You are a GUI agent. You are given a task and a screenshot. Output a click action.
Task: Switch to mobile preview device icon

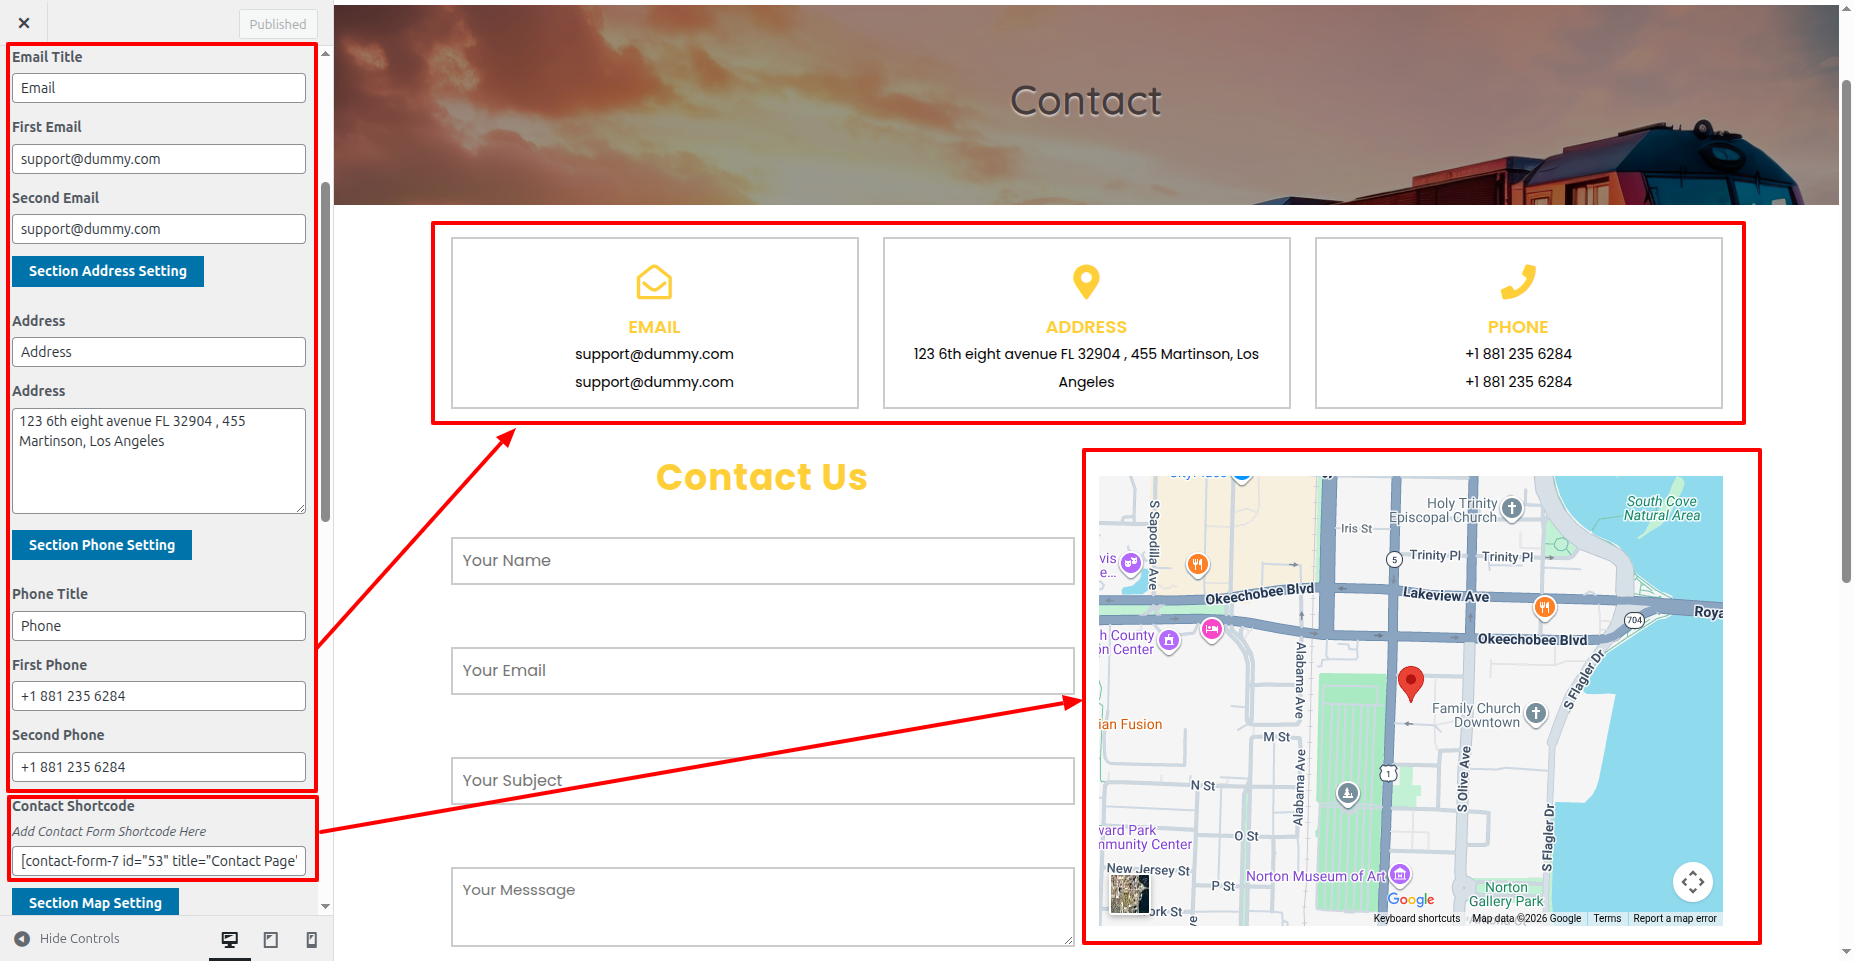pos(312,939)
